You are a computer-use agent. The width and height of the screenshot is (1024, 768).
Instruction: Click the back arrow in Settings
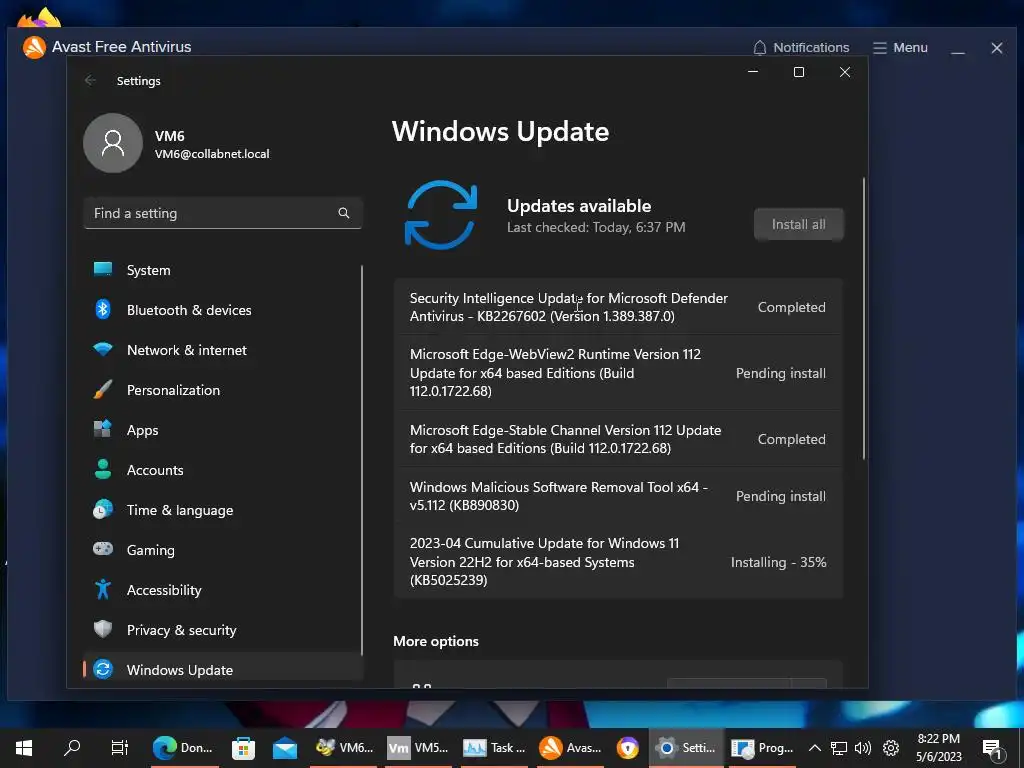(x=90, y=80)
